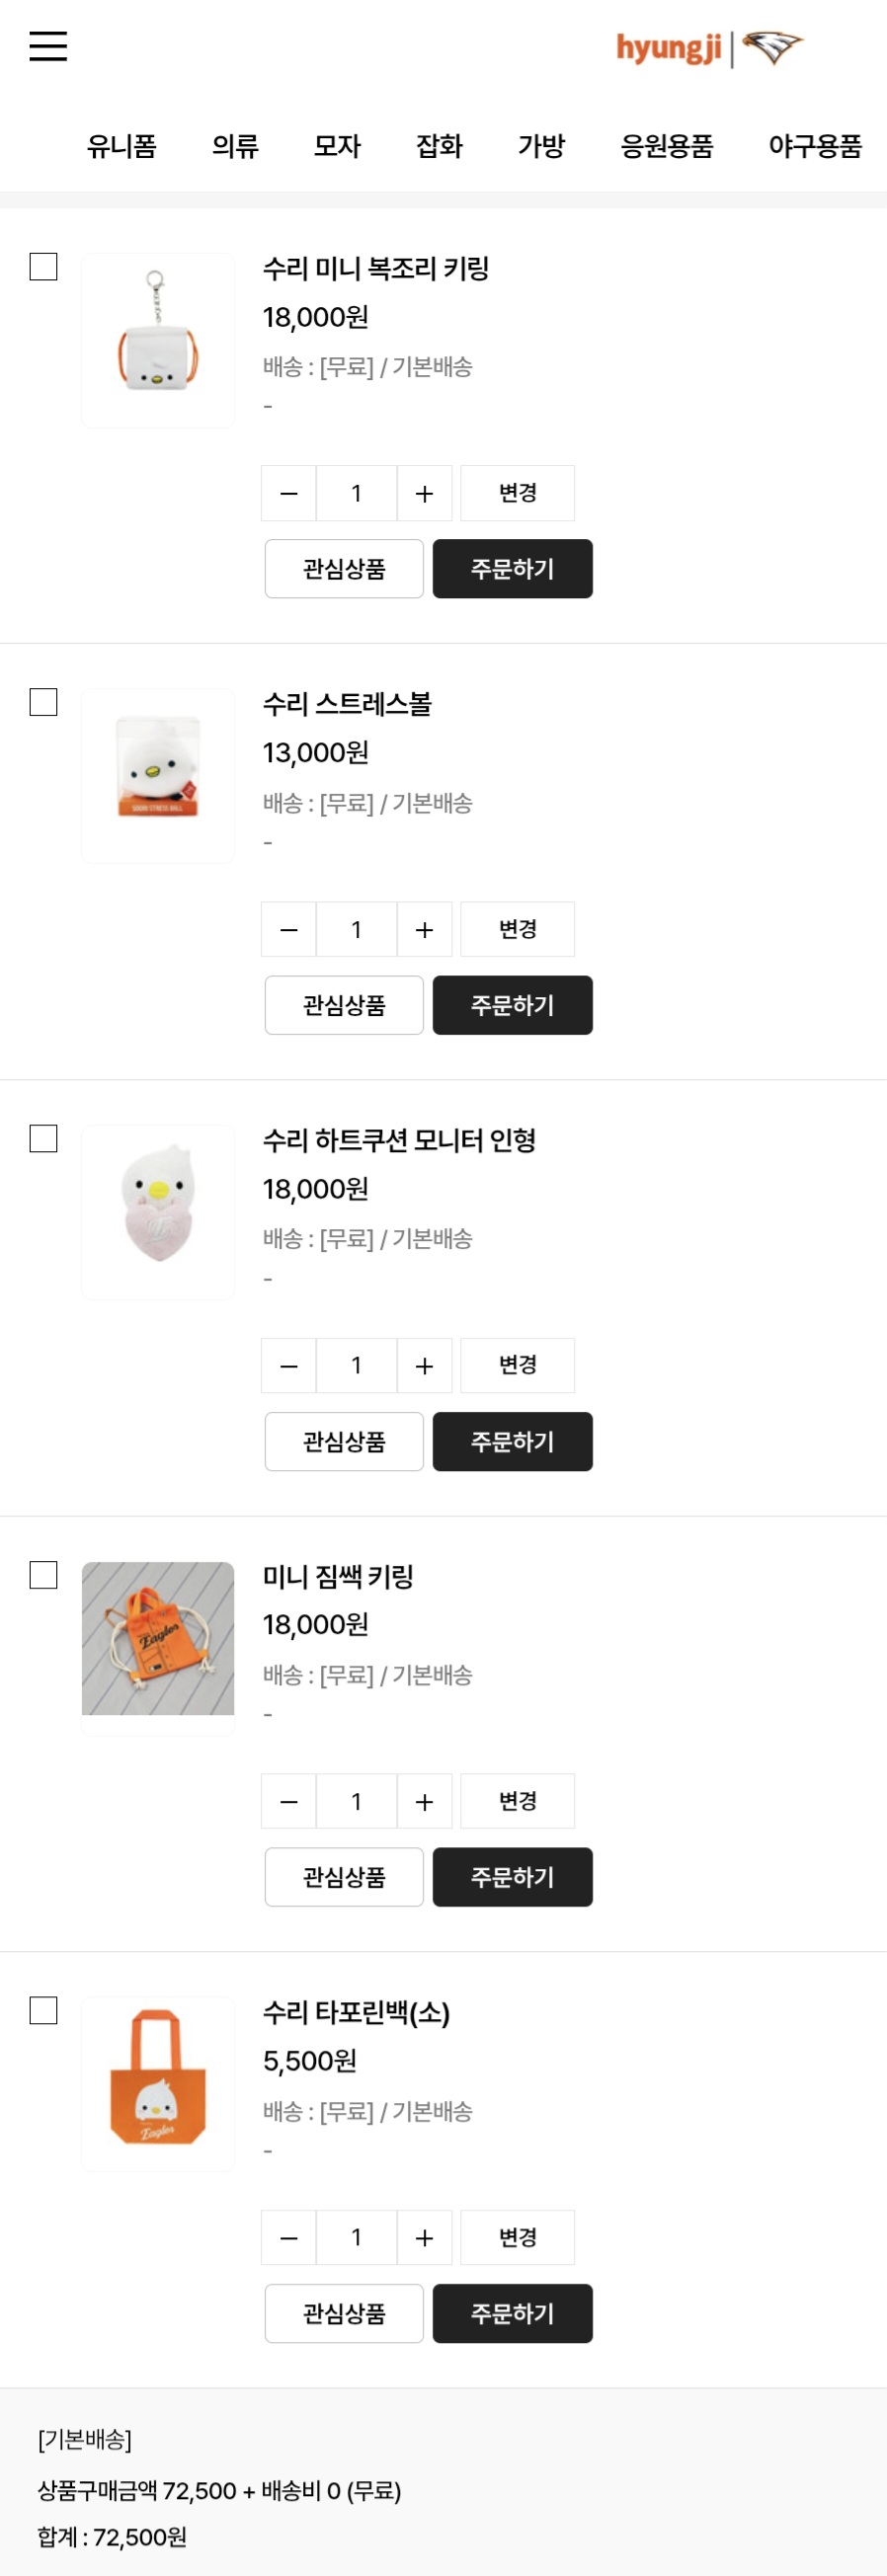The image size is (887, 2576).
Task: Open the 수리 타포린백(소) product title link
Action: tap(356, 2012)
